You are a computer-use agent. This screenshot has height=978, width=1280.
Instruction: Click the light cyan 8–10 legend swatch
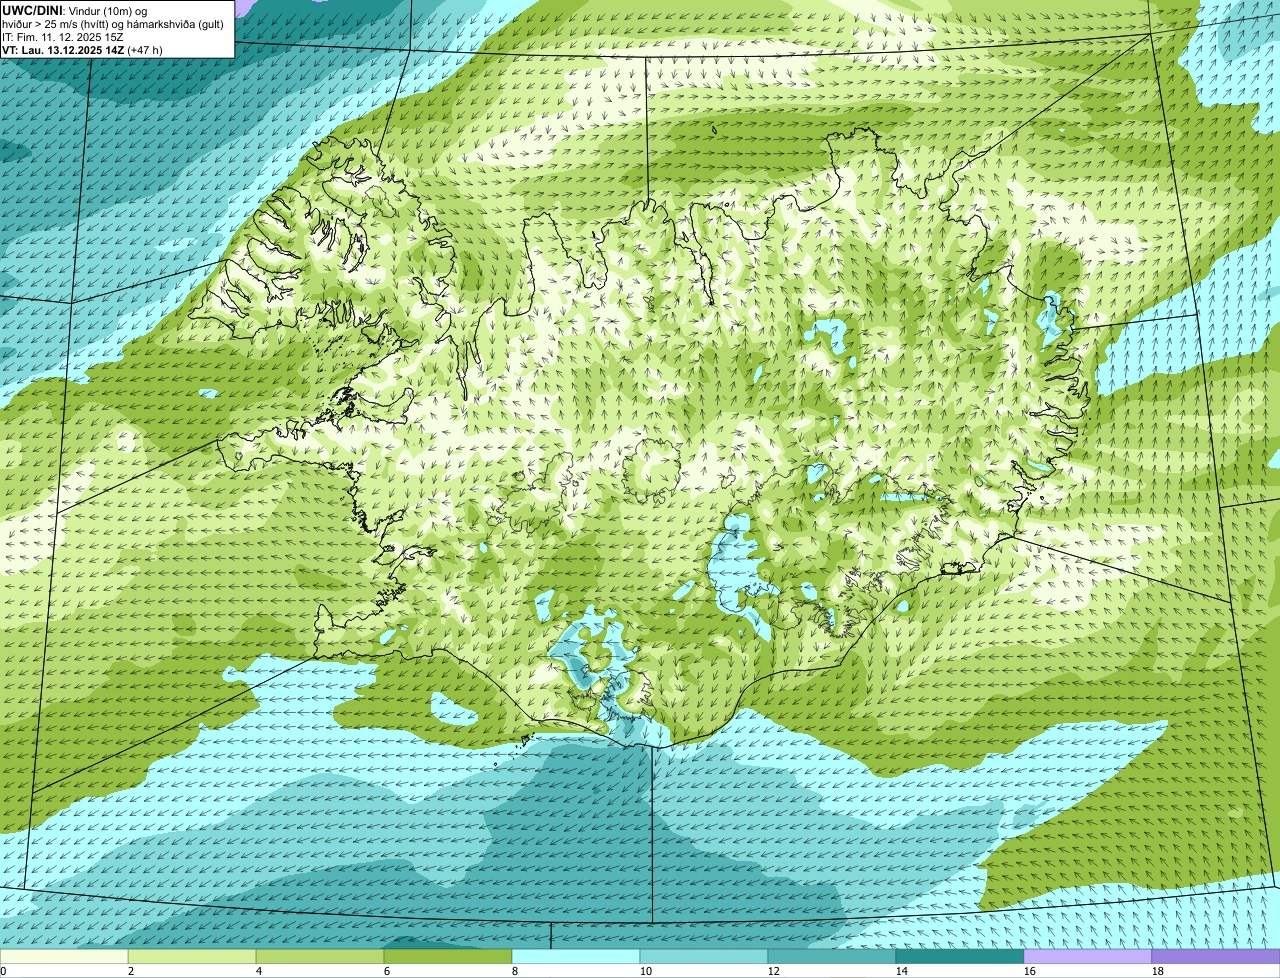click(576, 956)
